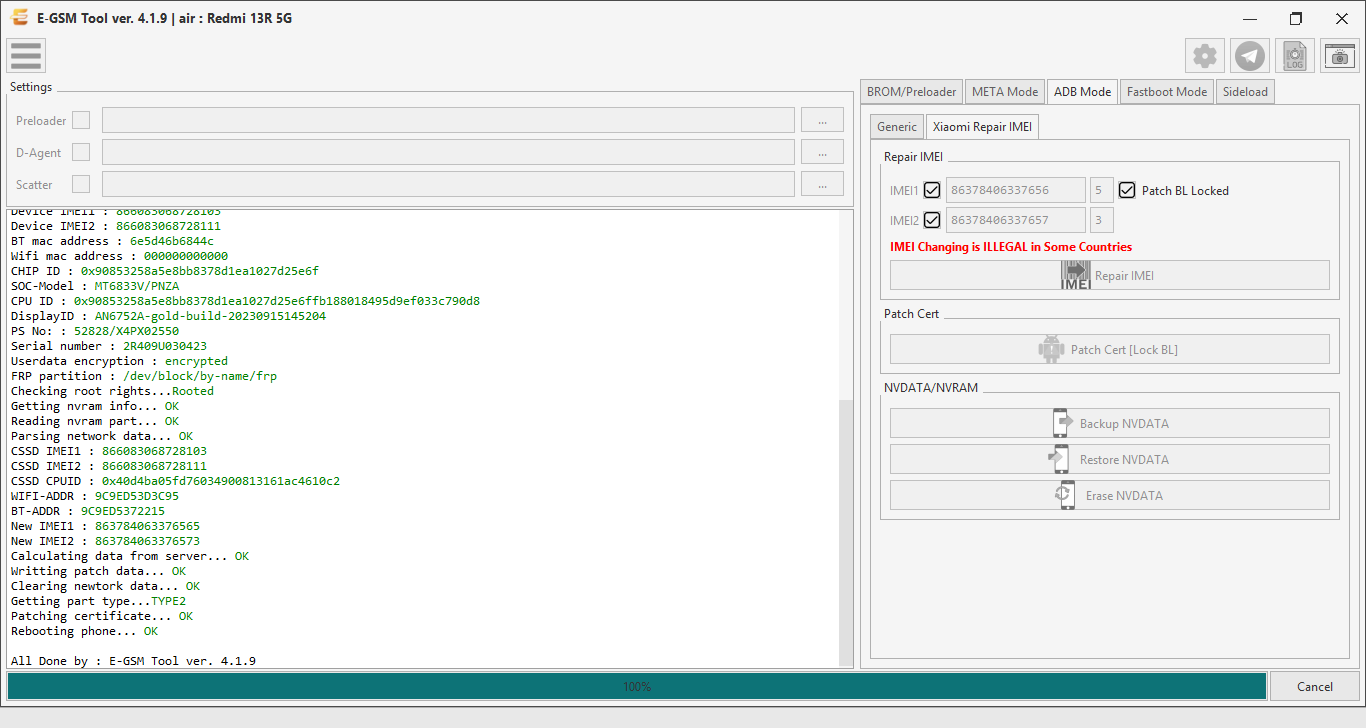1366x728 pixels.
Task: Browse for D-Agent file
Action: pos(822,152)
